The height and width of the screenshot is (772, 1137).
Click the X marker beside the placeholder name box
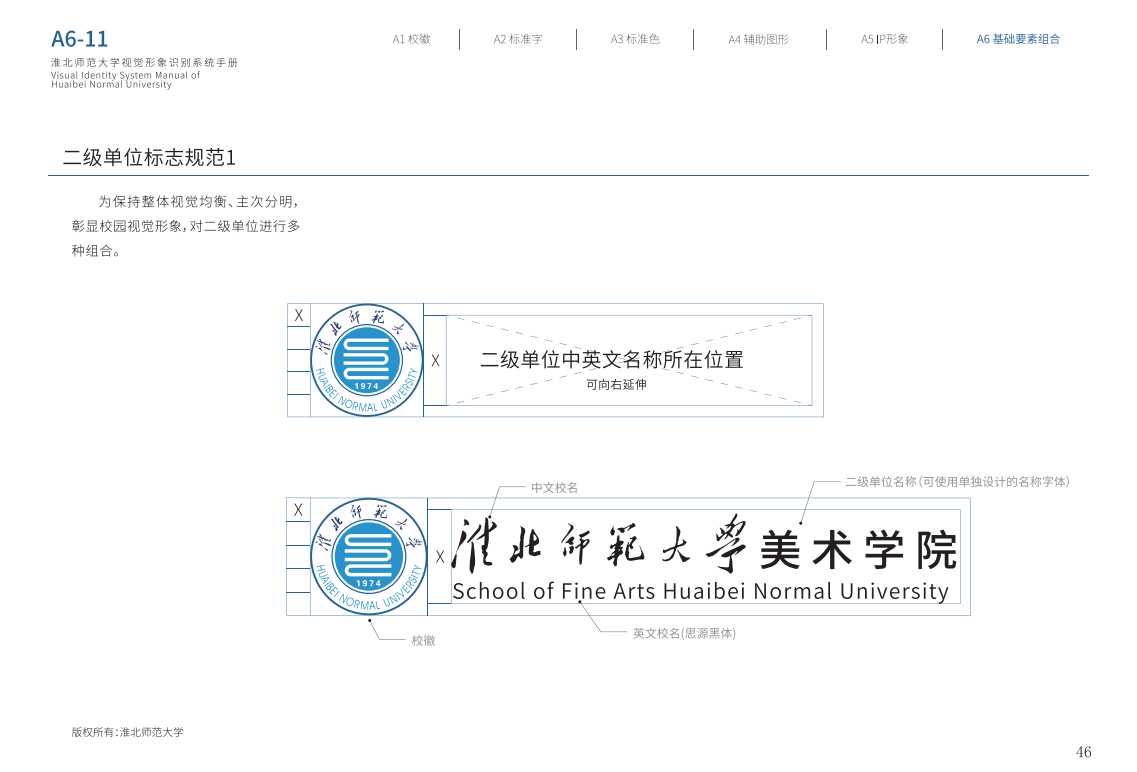click(435, 360)
